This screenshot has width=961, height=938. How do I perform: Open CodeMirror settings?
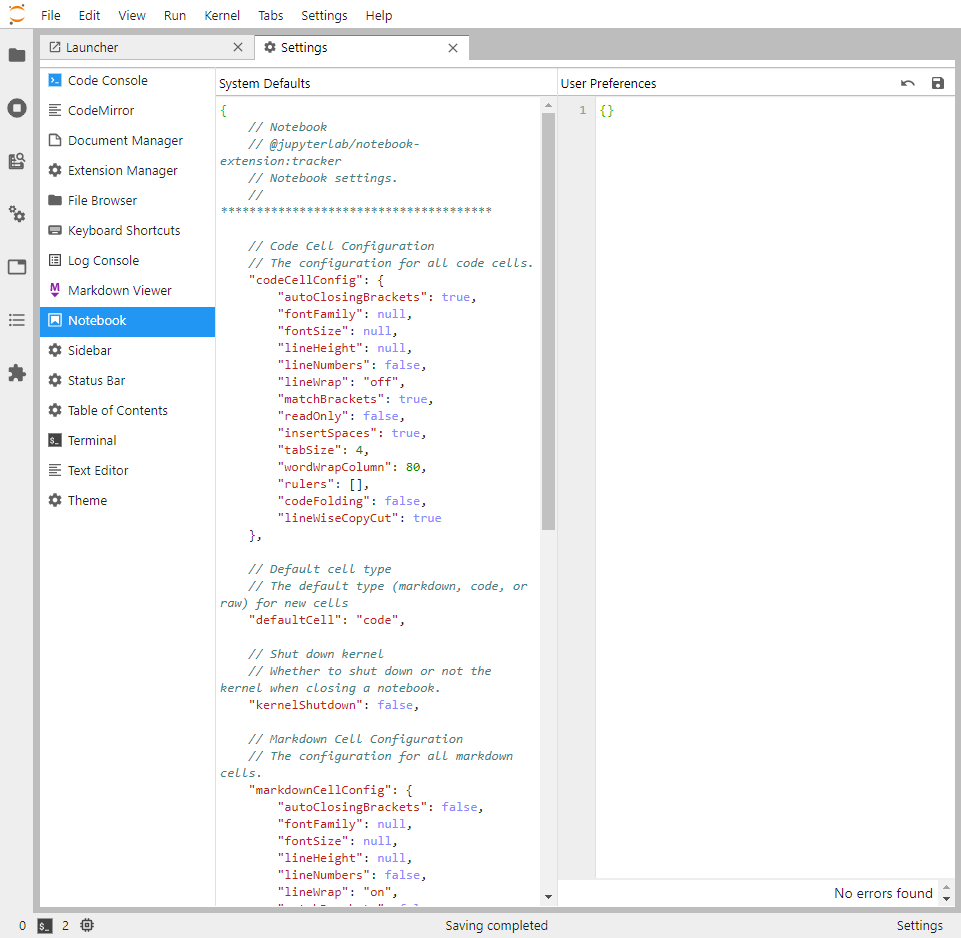click(x=127, y=110)
